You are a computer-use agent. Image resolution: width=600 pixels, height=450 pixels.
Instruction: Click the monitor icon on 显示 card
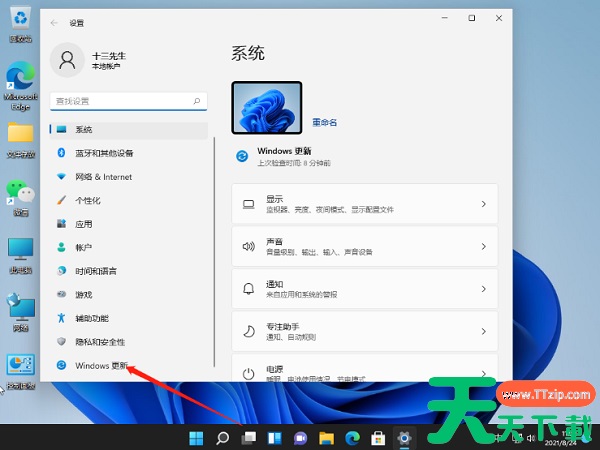pyautogui.click(x=249, y=204)
